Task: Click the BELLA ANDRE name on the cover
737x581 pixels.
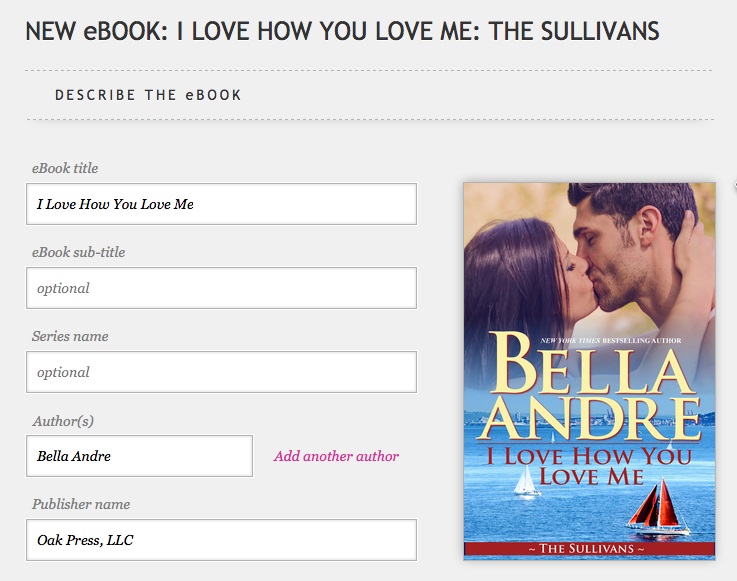Action: click(591, 385)
